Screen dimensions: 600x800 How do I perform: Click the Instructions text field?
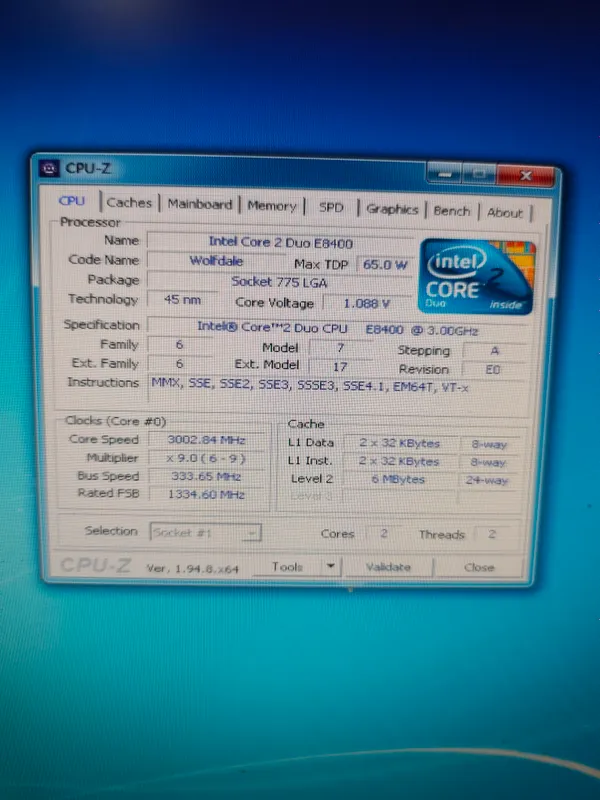point(337,388)
